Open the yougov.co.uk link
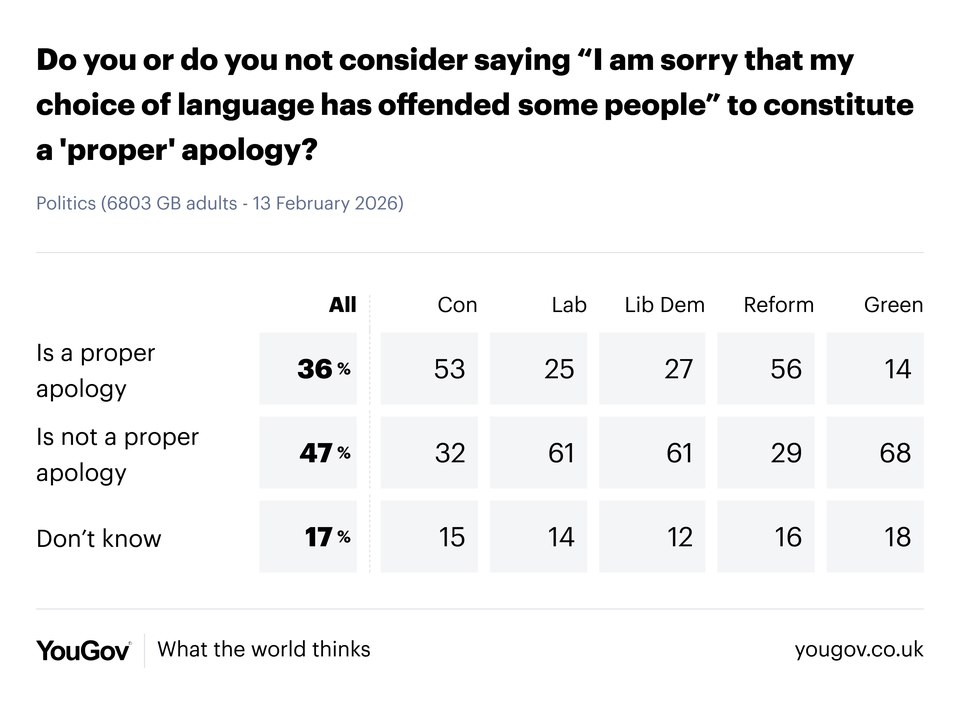This screenshot has width=960, height=705. tap(859, 650)
